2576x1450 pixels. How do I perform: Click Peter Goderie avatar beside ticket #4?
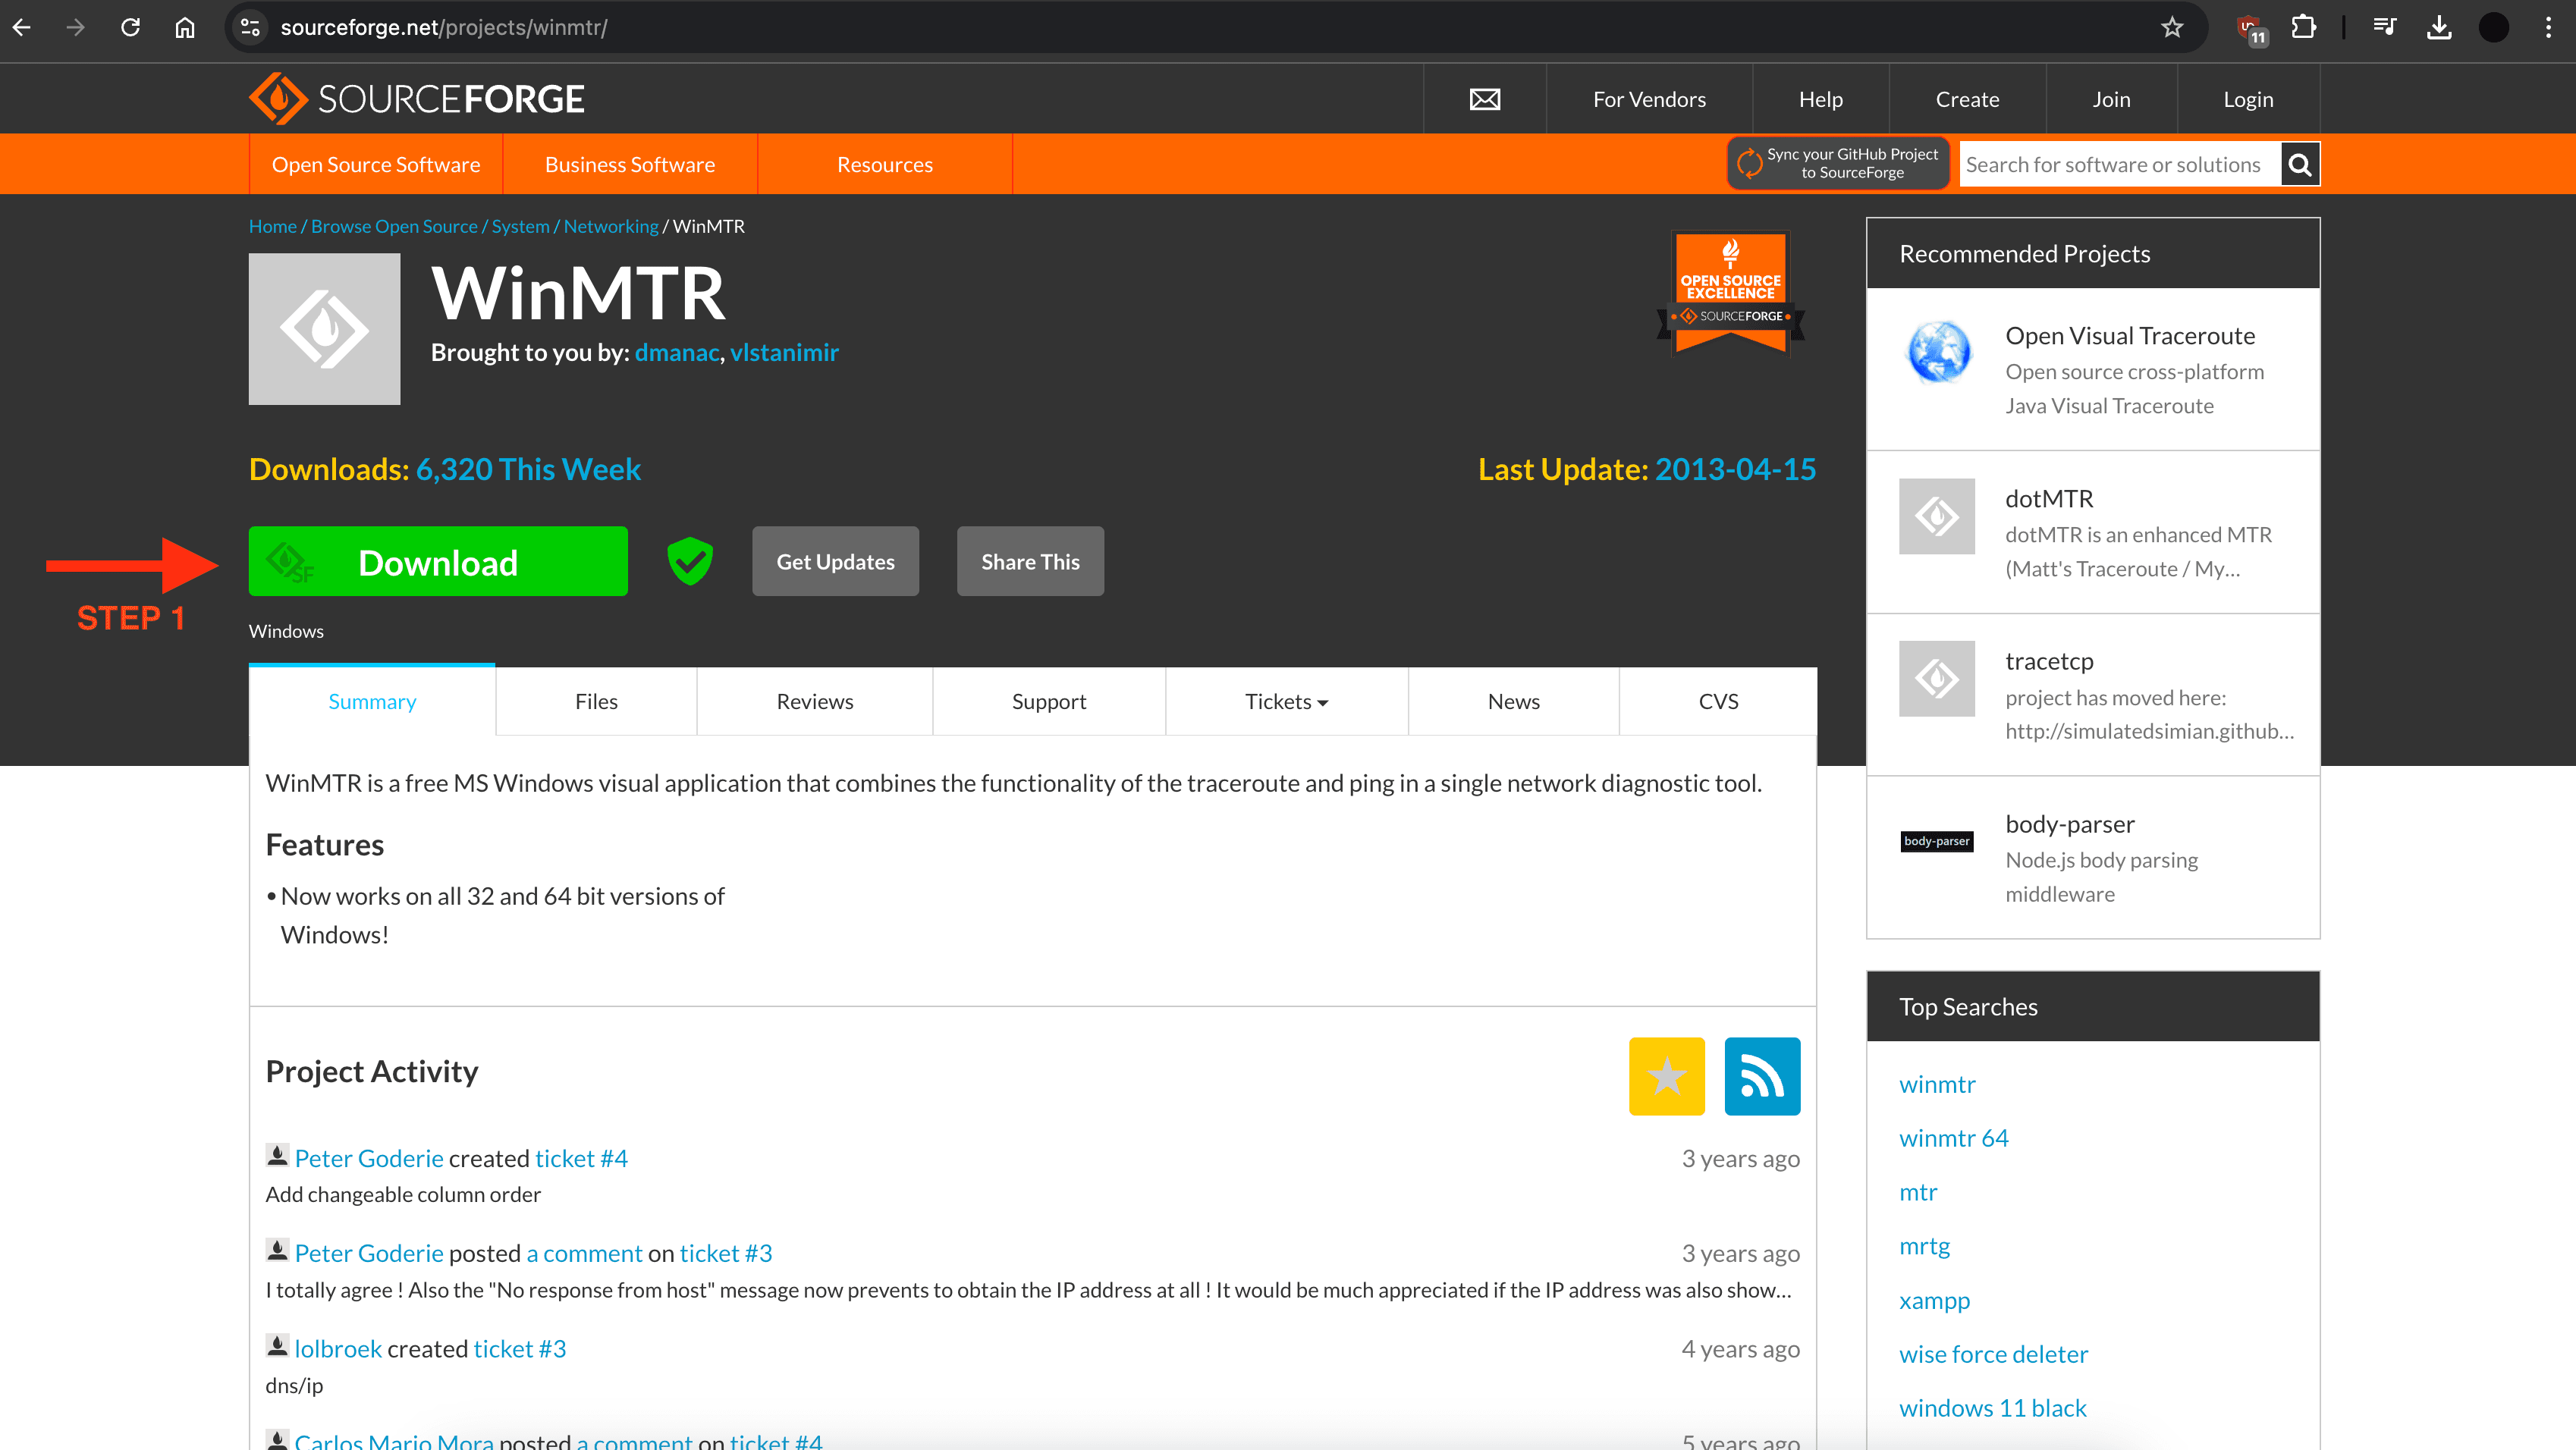tap(277, 1155)
